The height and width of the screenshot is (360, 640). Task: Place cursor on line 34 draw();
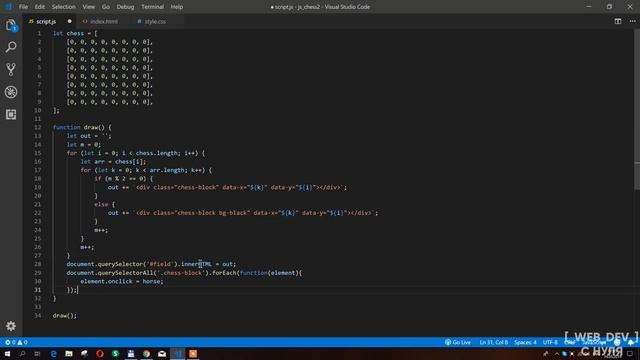coord(64,316)
